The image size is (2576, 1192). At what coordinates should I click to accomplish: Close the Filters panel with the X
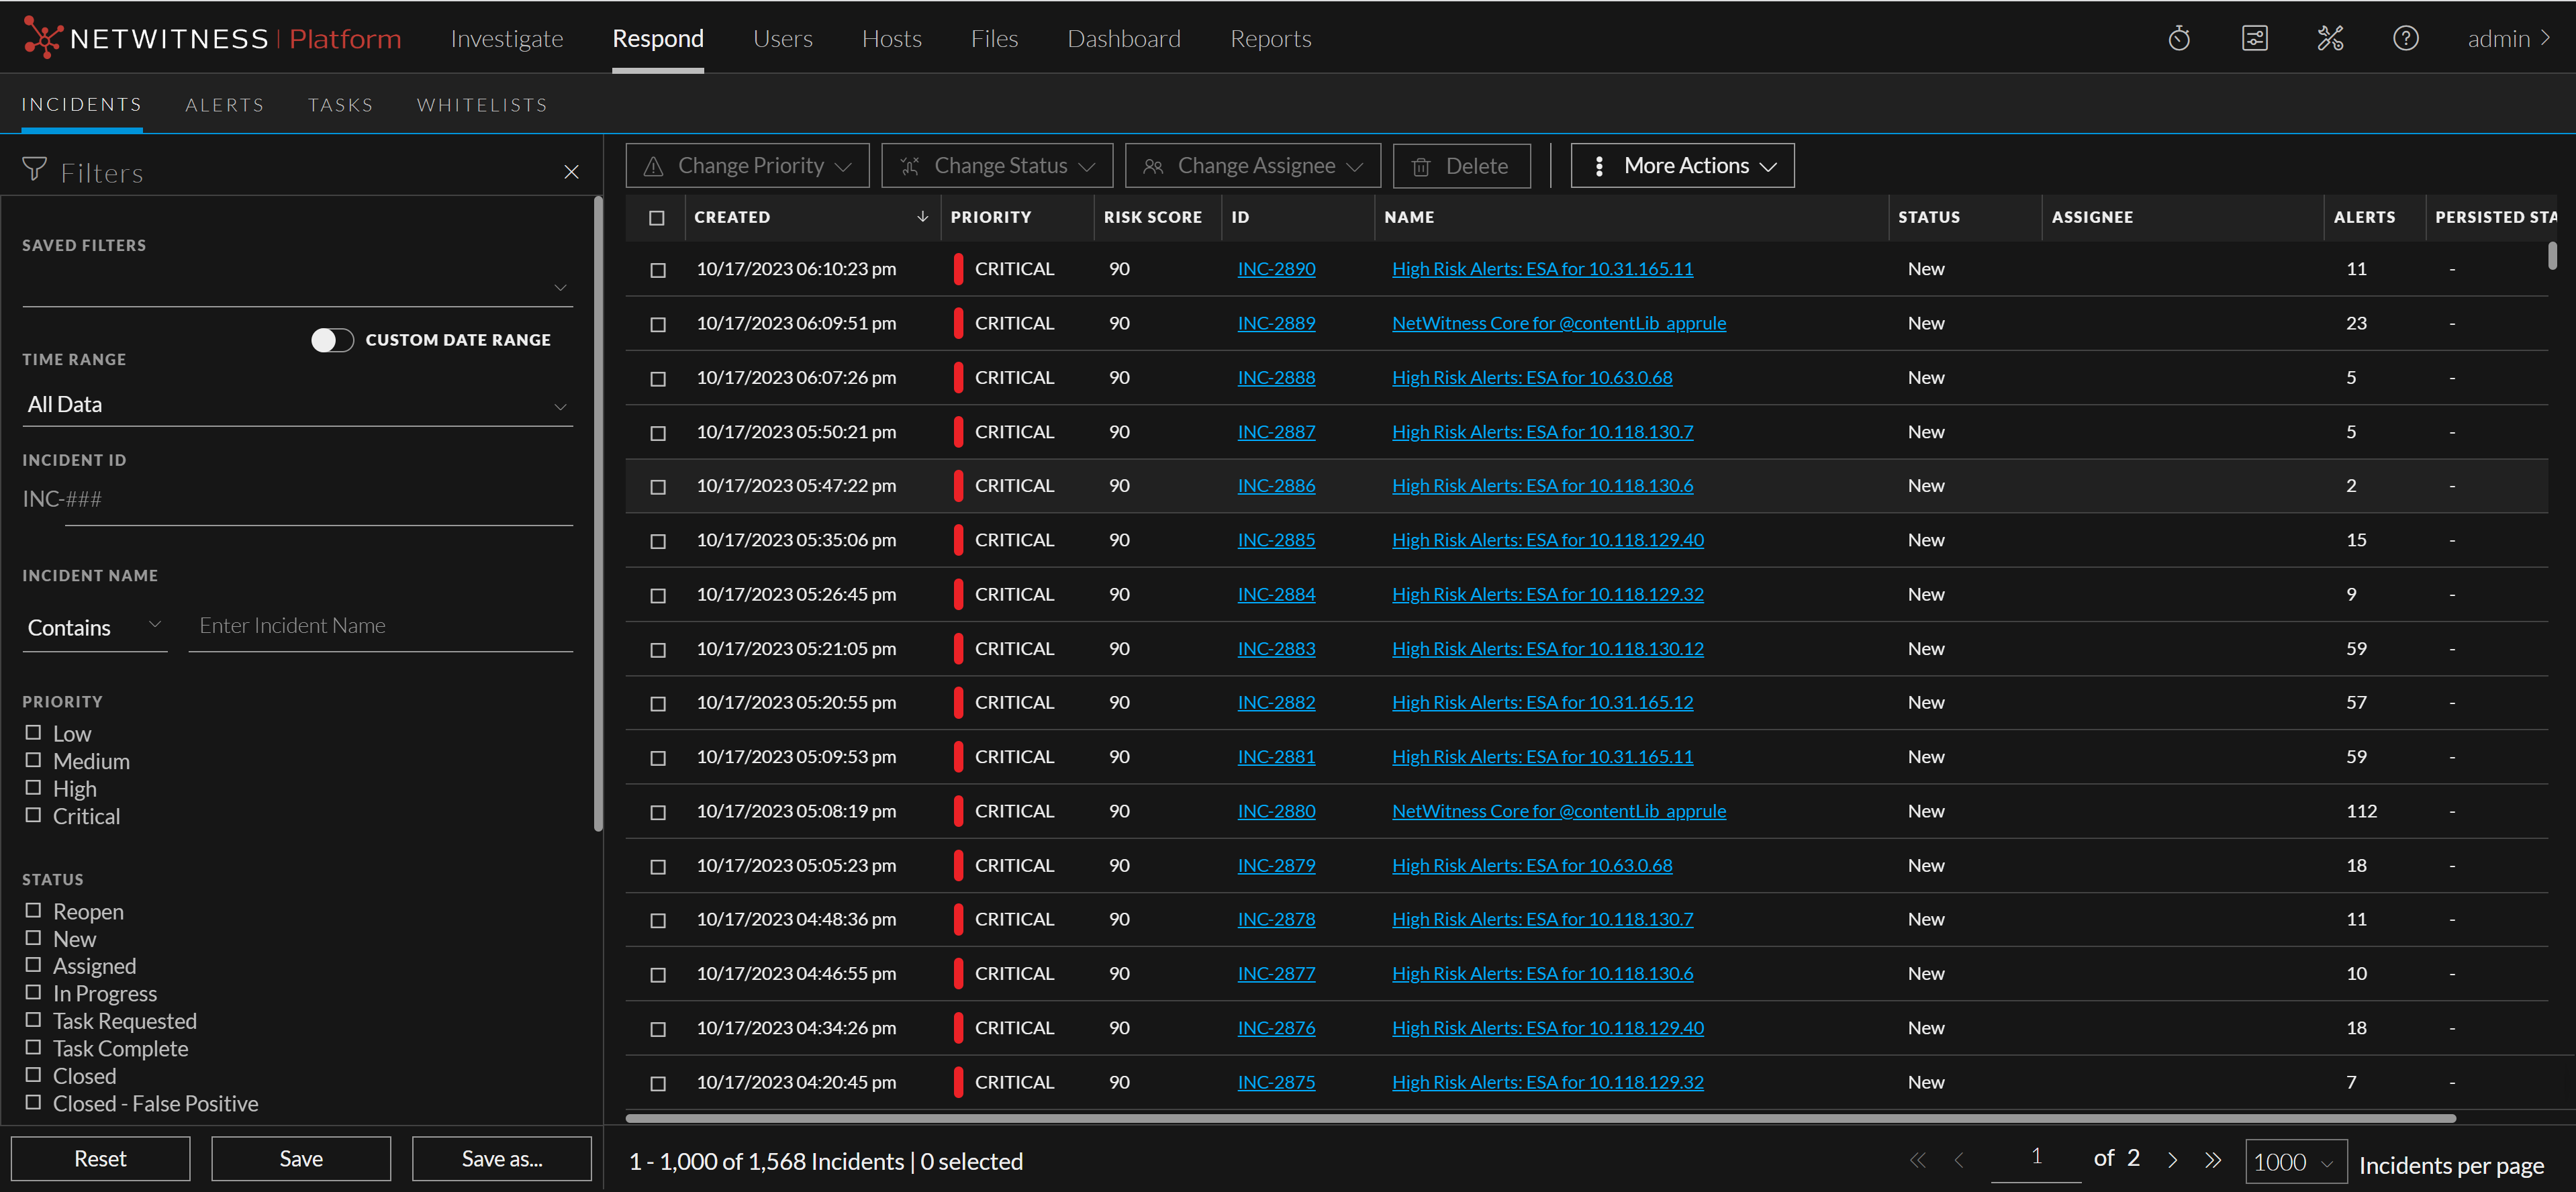(571, 172)
